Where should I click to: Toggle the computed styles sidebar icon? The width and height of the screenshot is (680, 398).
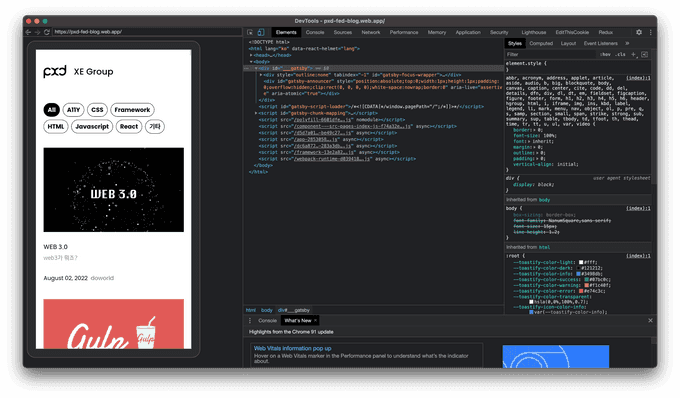(644, 55)
